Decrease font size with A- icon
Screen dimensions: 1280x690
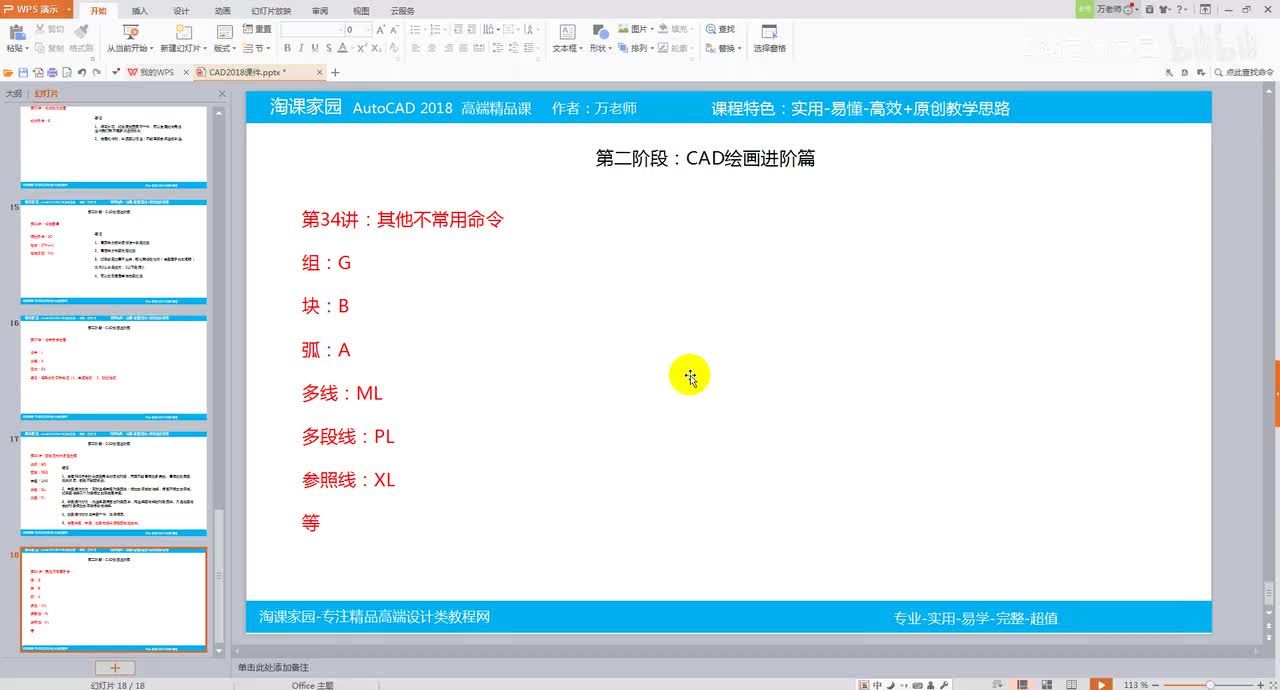click(x=395, y=30)
